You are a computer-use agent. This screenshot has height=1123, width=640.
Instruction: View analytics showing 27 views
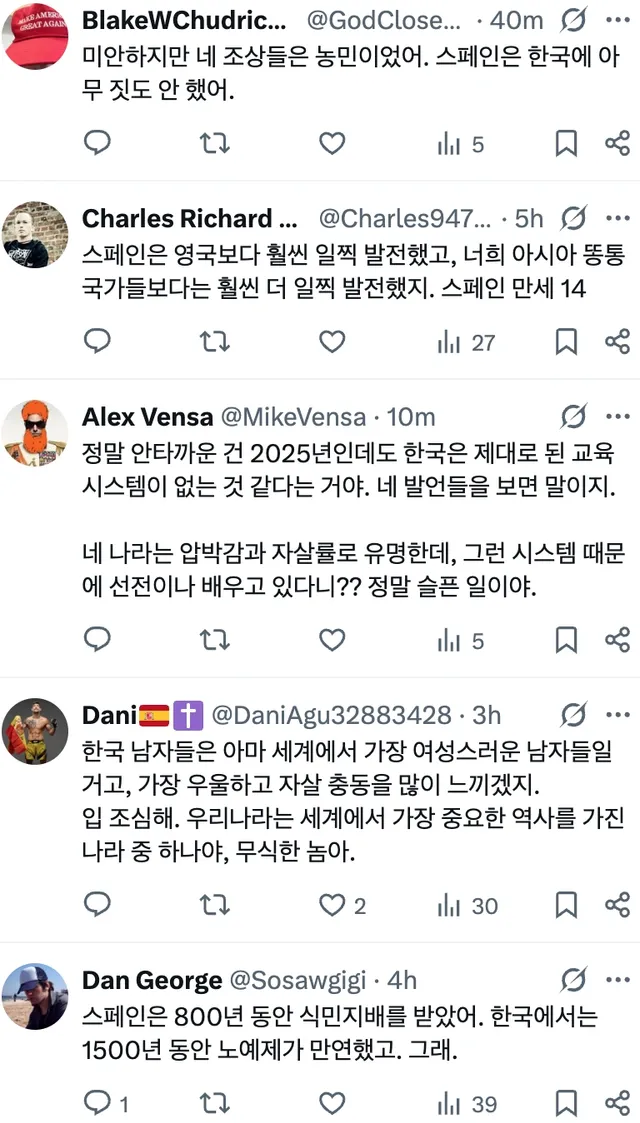(466, 342)
